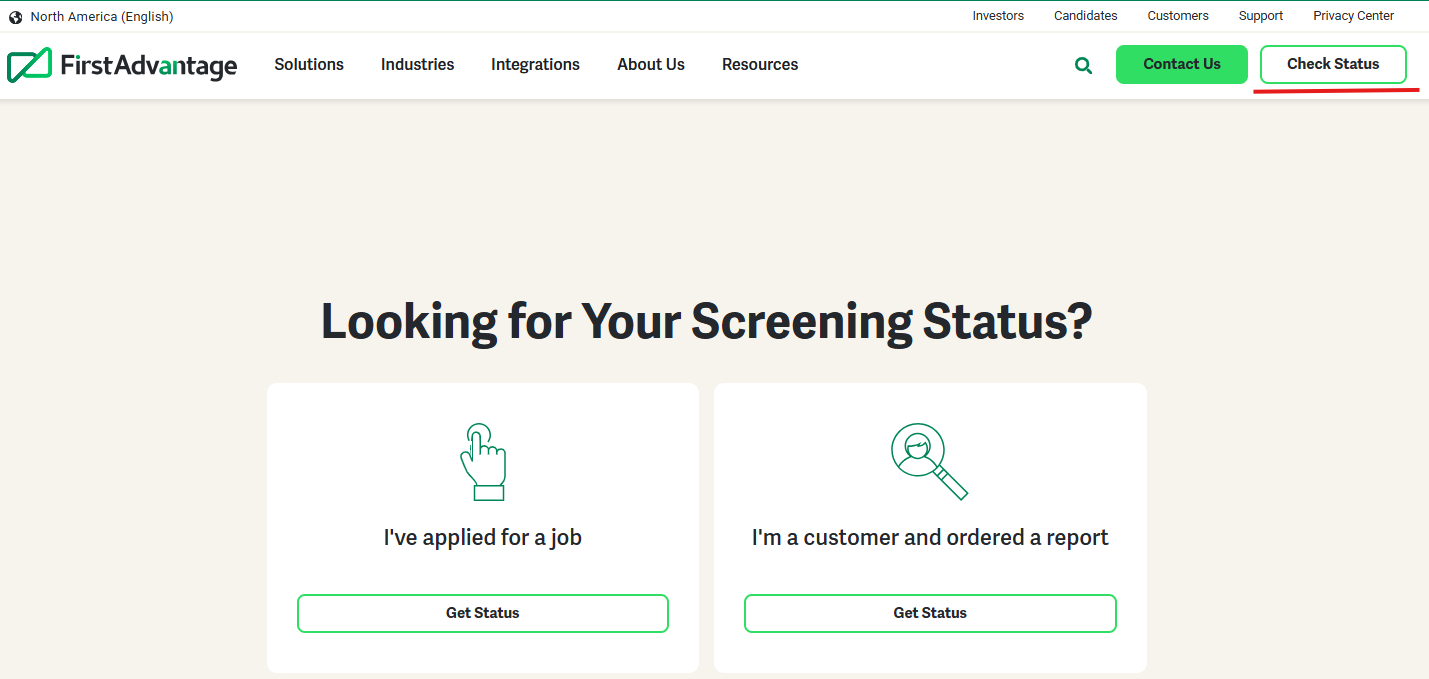Screen dimensions: 1429x679
Task: Expand the Integrations menu
Action: click(535, 65)
